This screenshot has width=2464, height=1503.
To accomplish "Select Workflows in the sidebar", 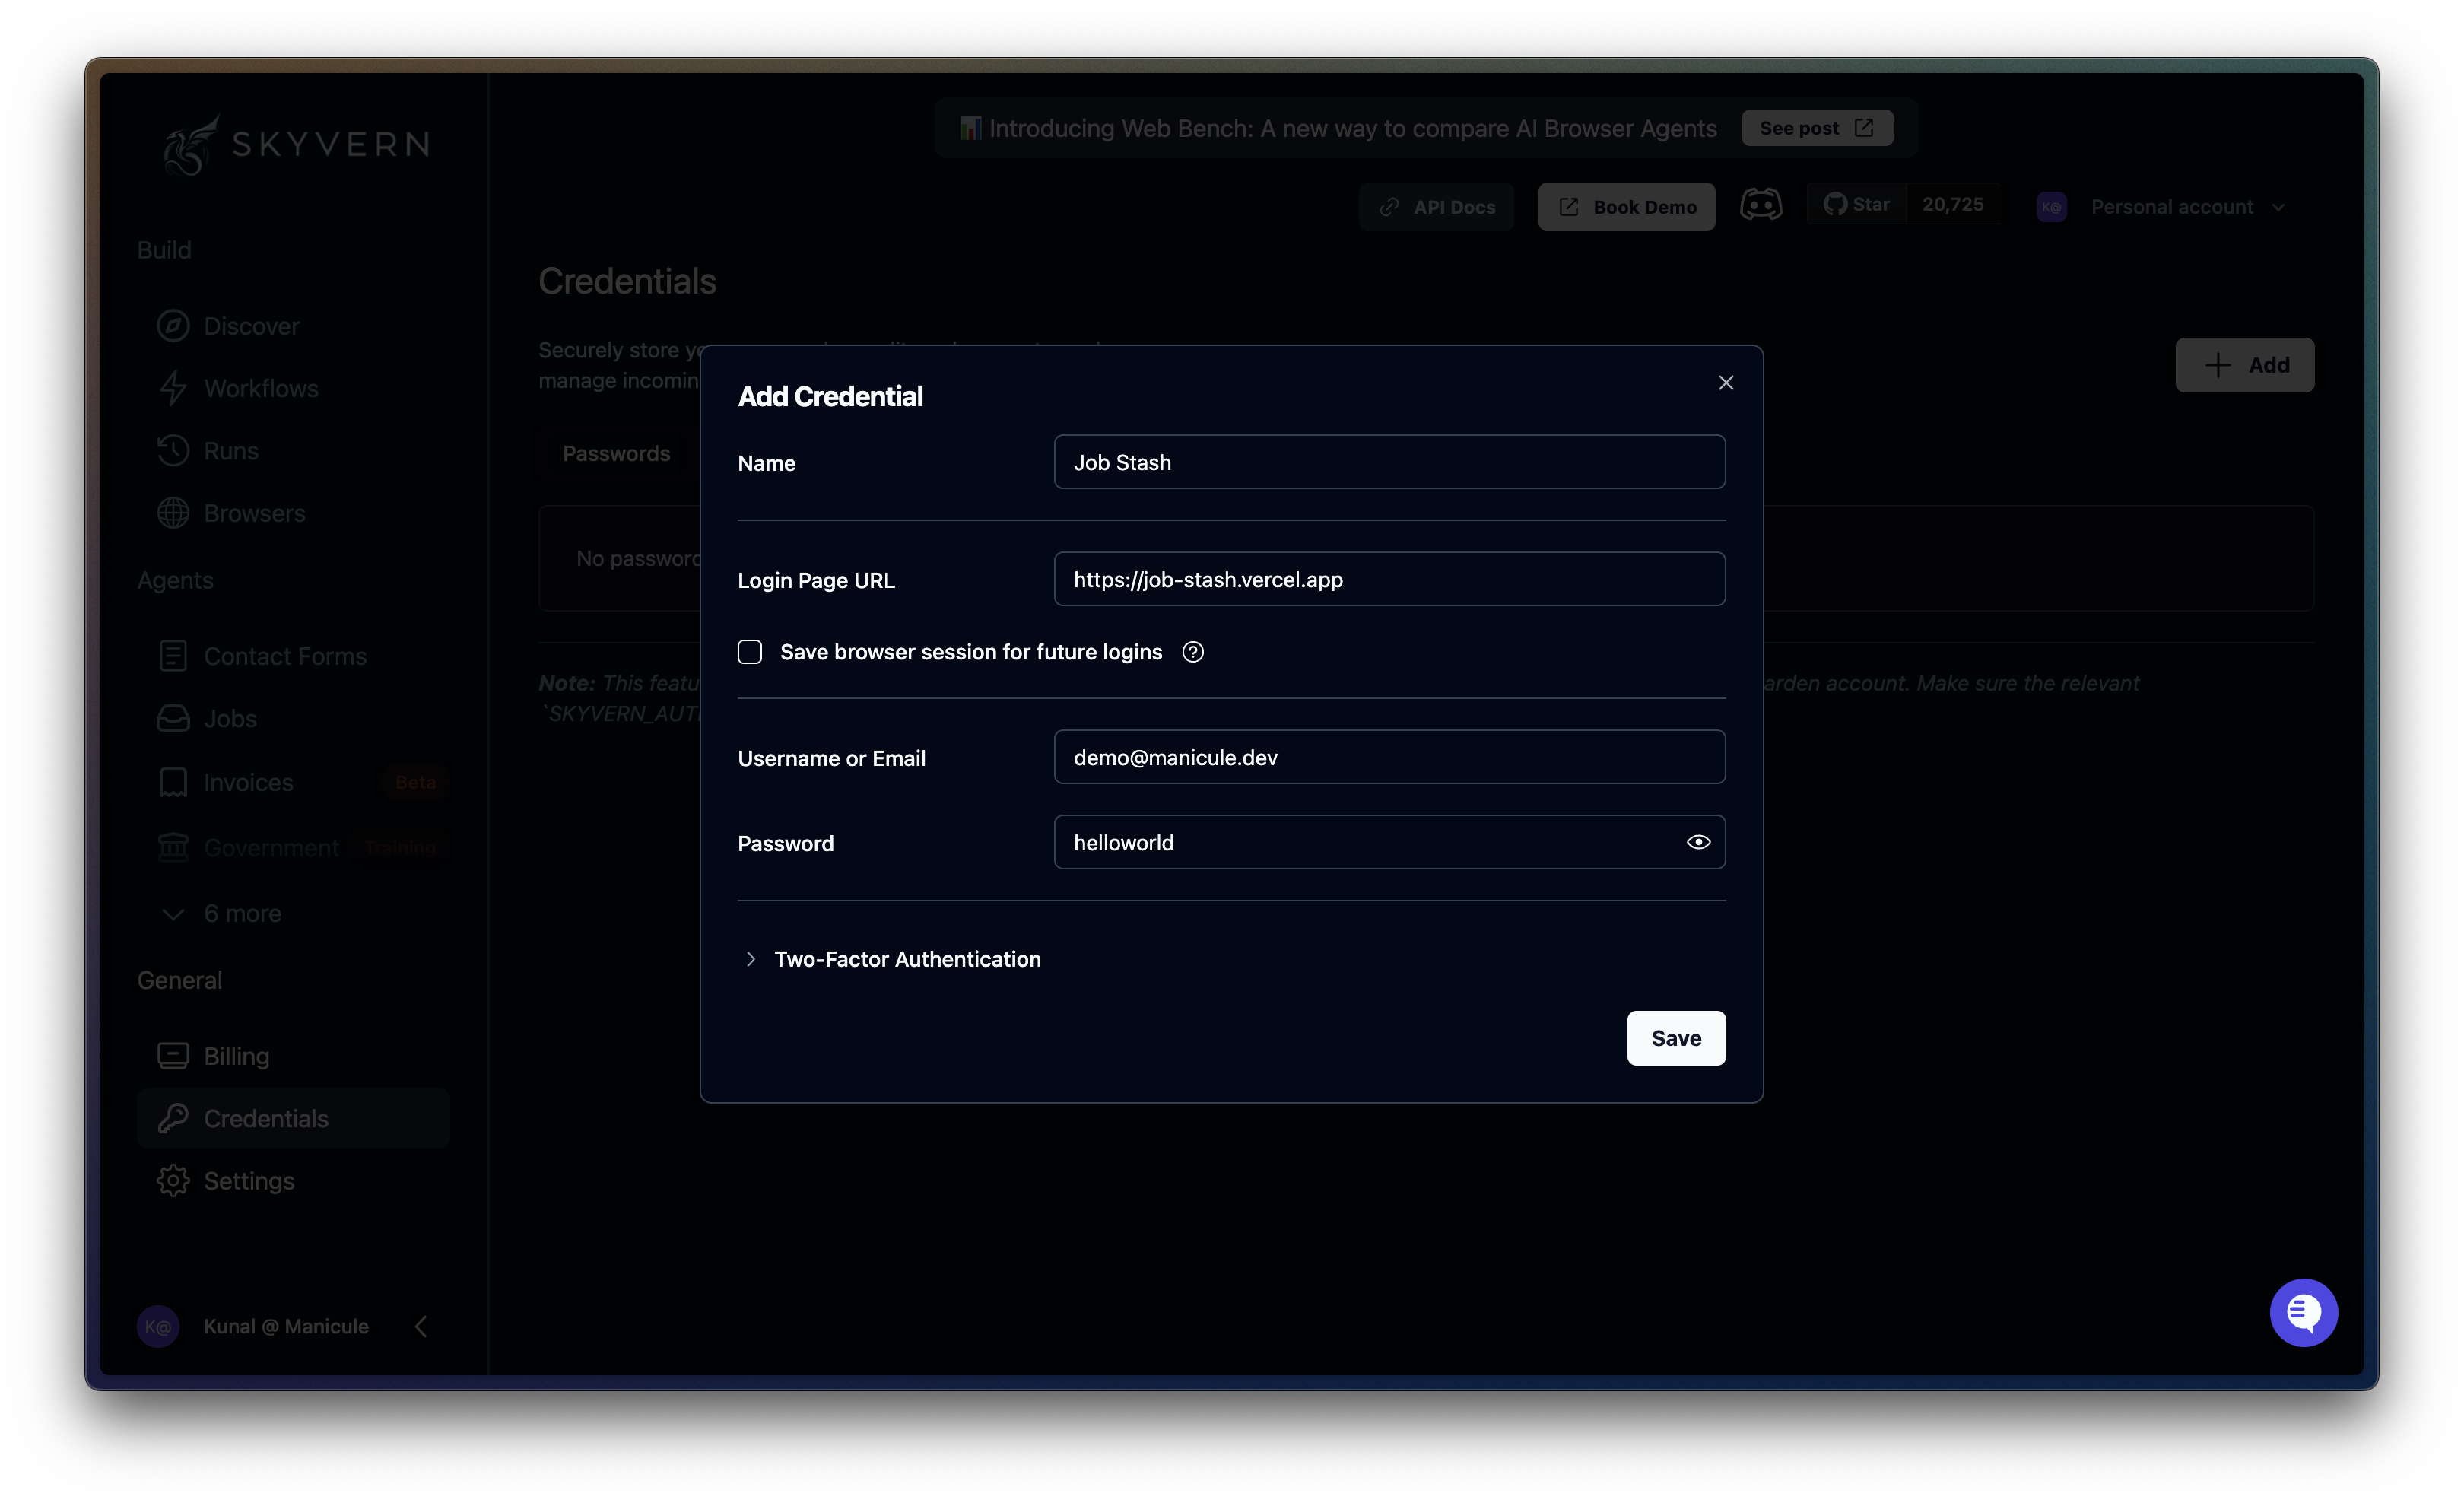I will (260, 388).
